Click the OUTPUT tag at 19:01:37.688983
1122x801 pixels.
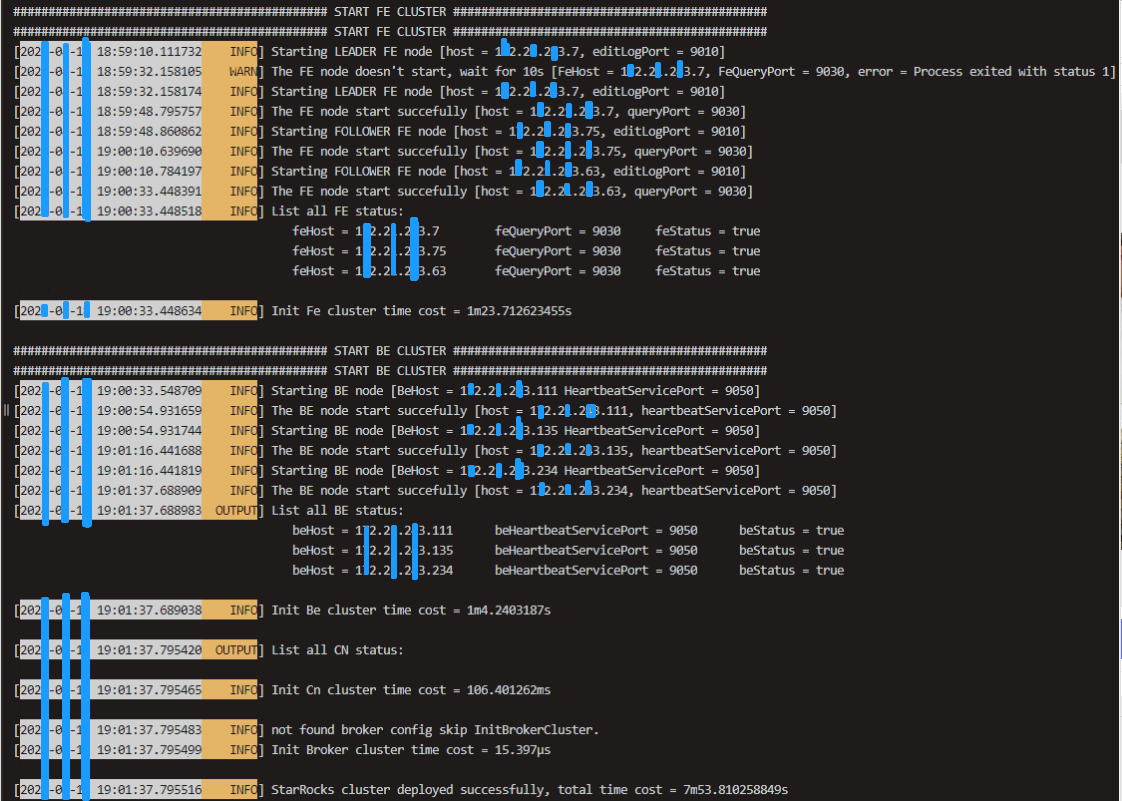click(236, 511)
